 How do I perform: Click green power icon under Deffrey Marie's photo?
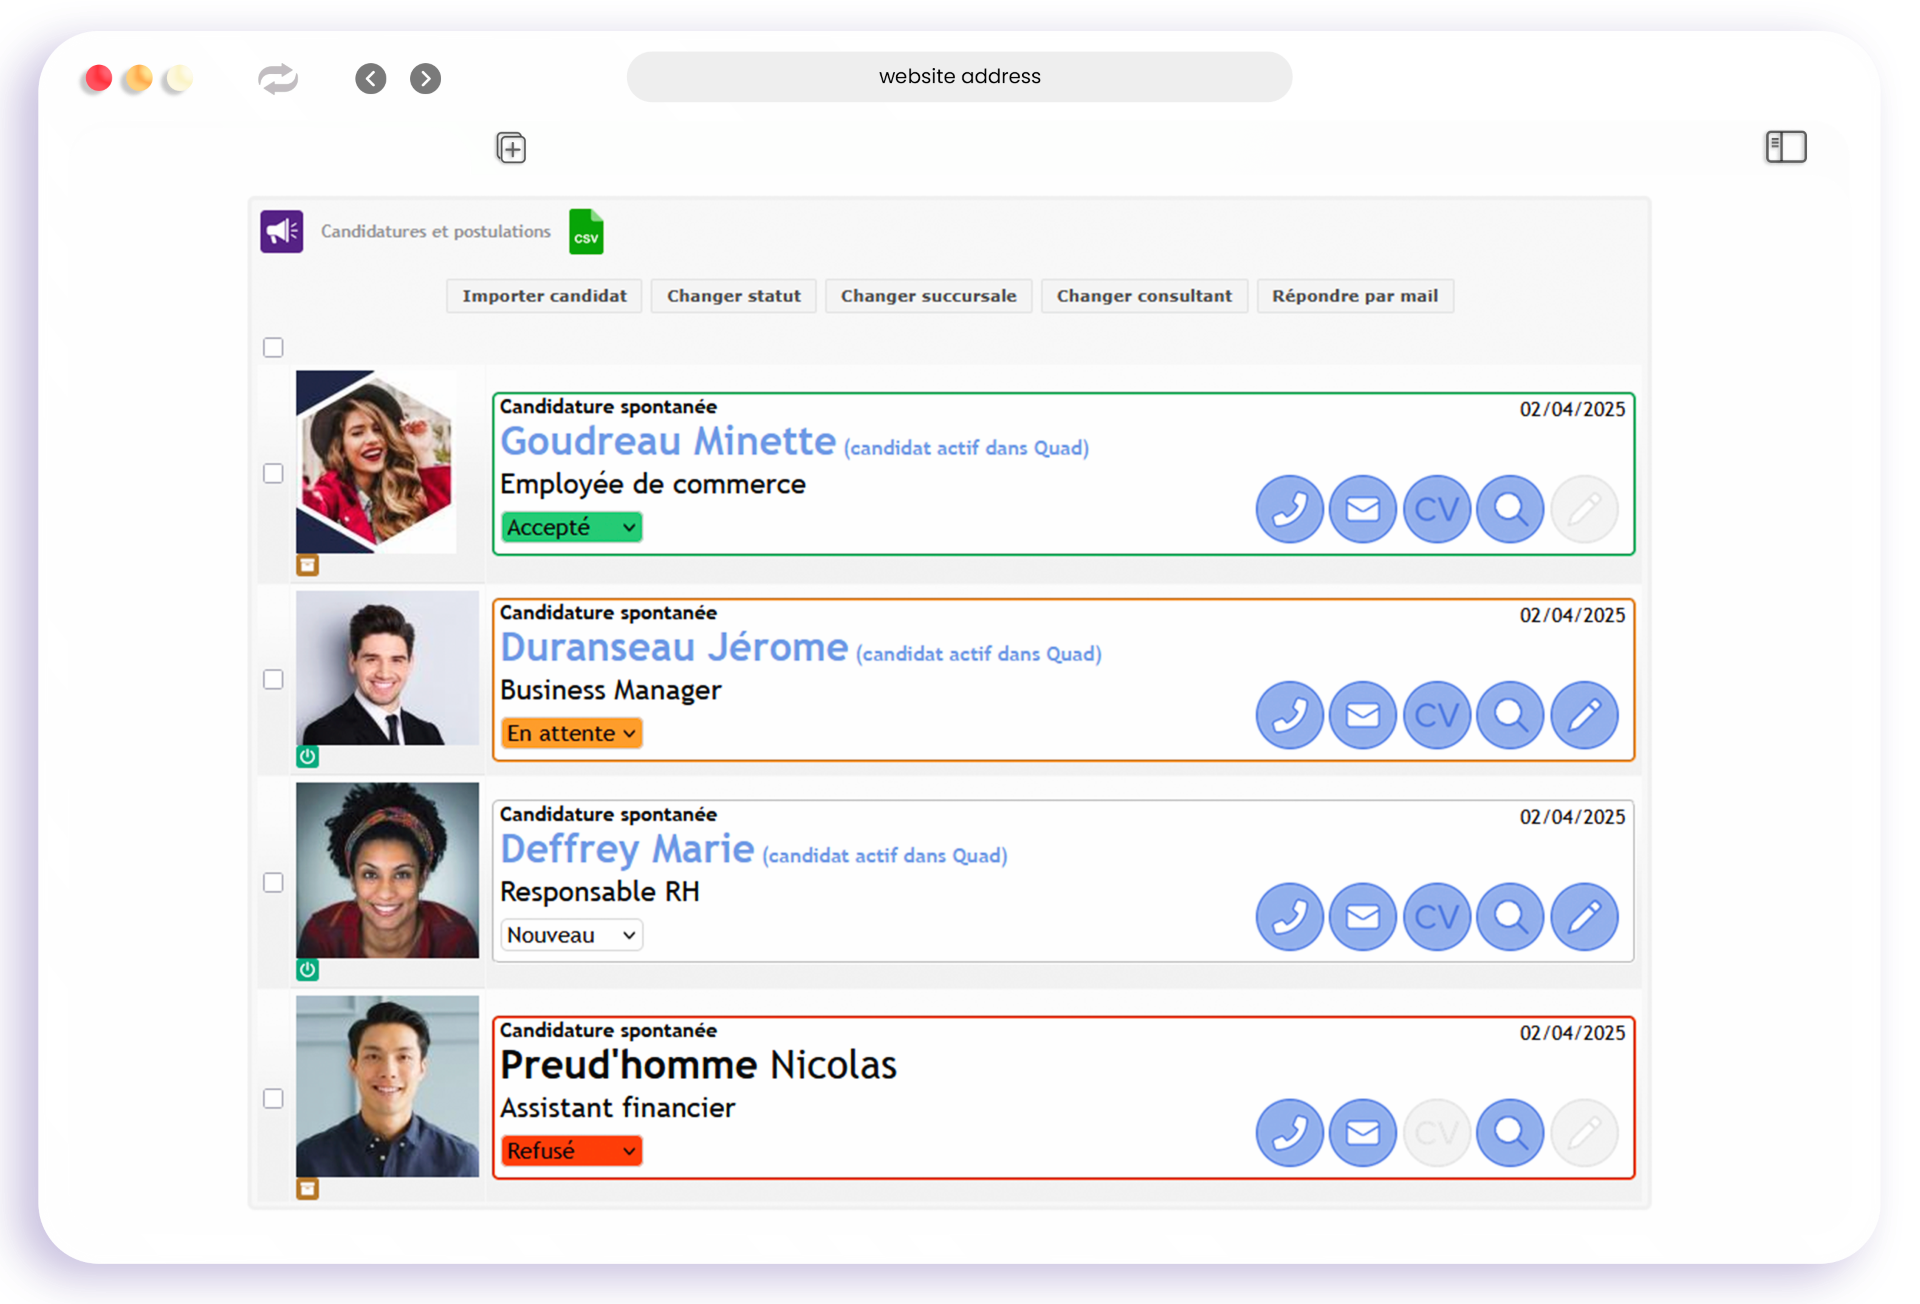308,970
